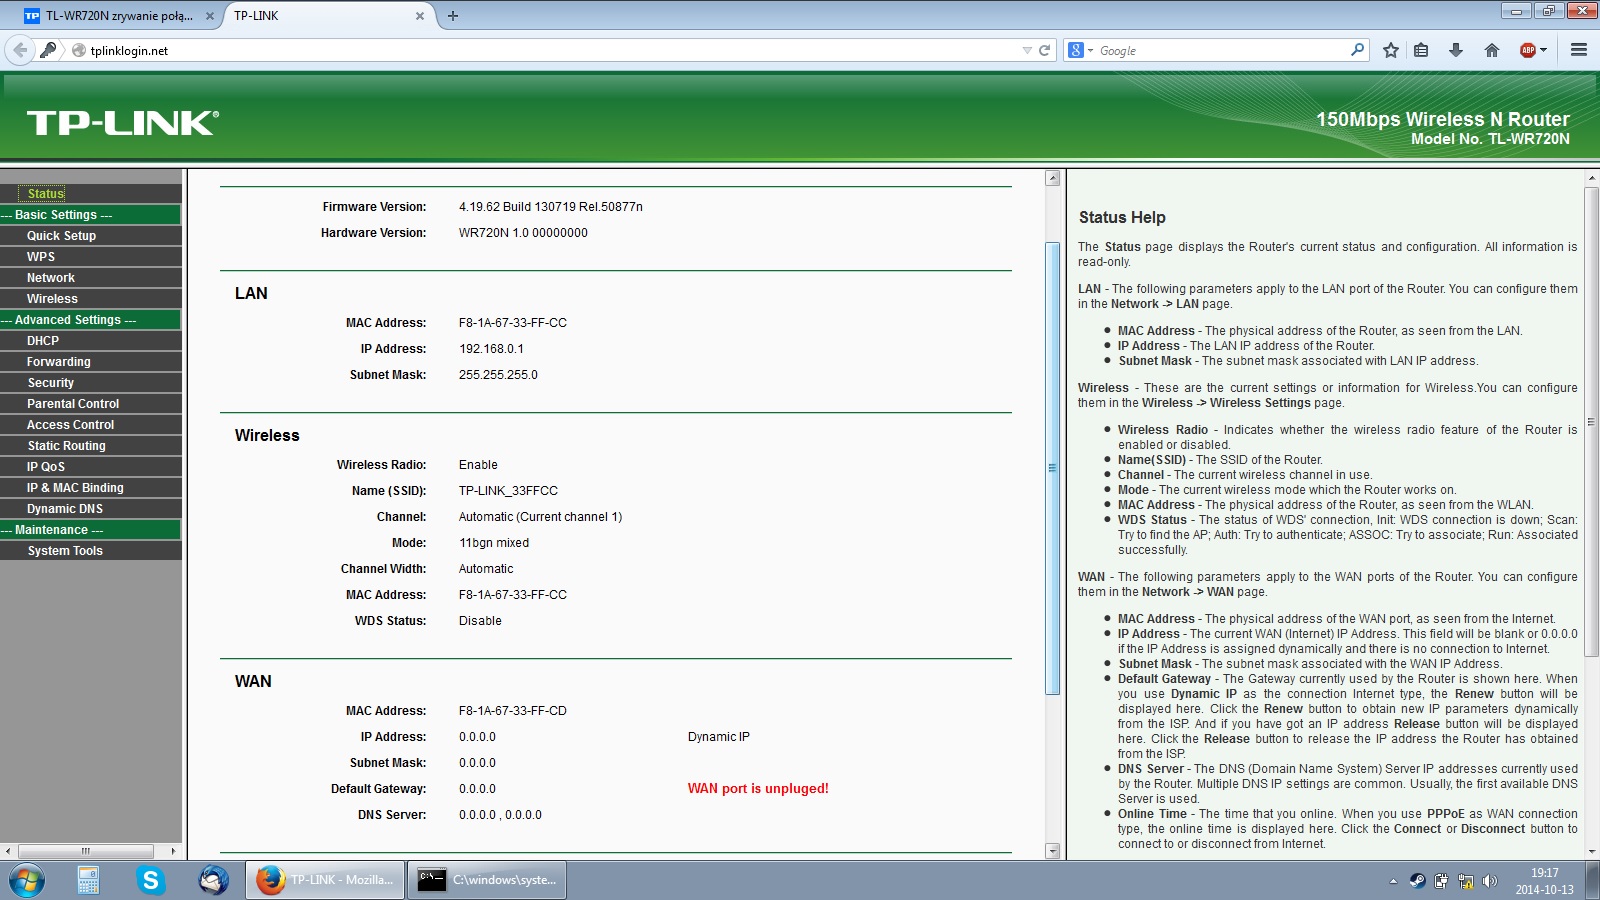
Task: Go to the Firefox home icon
Action: (1491, 50)
